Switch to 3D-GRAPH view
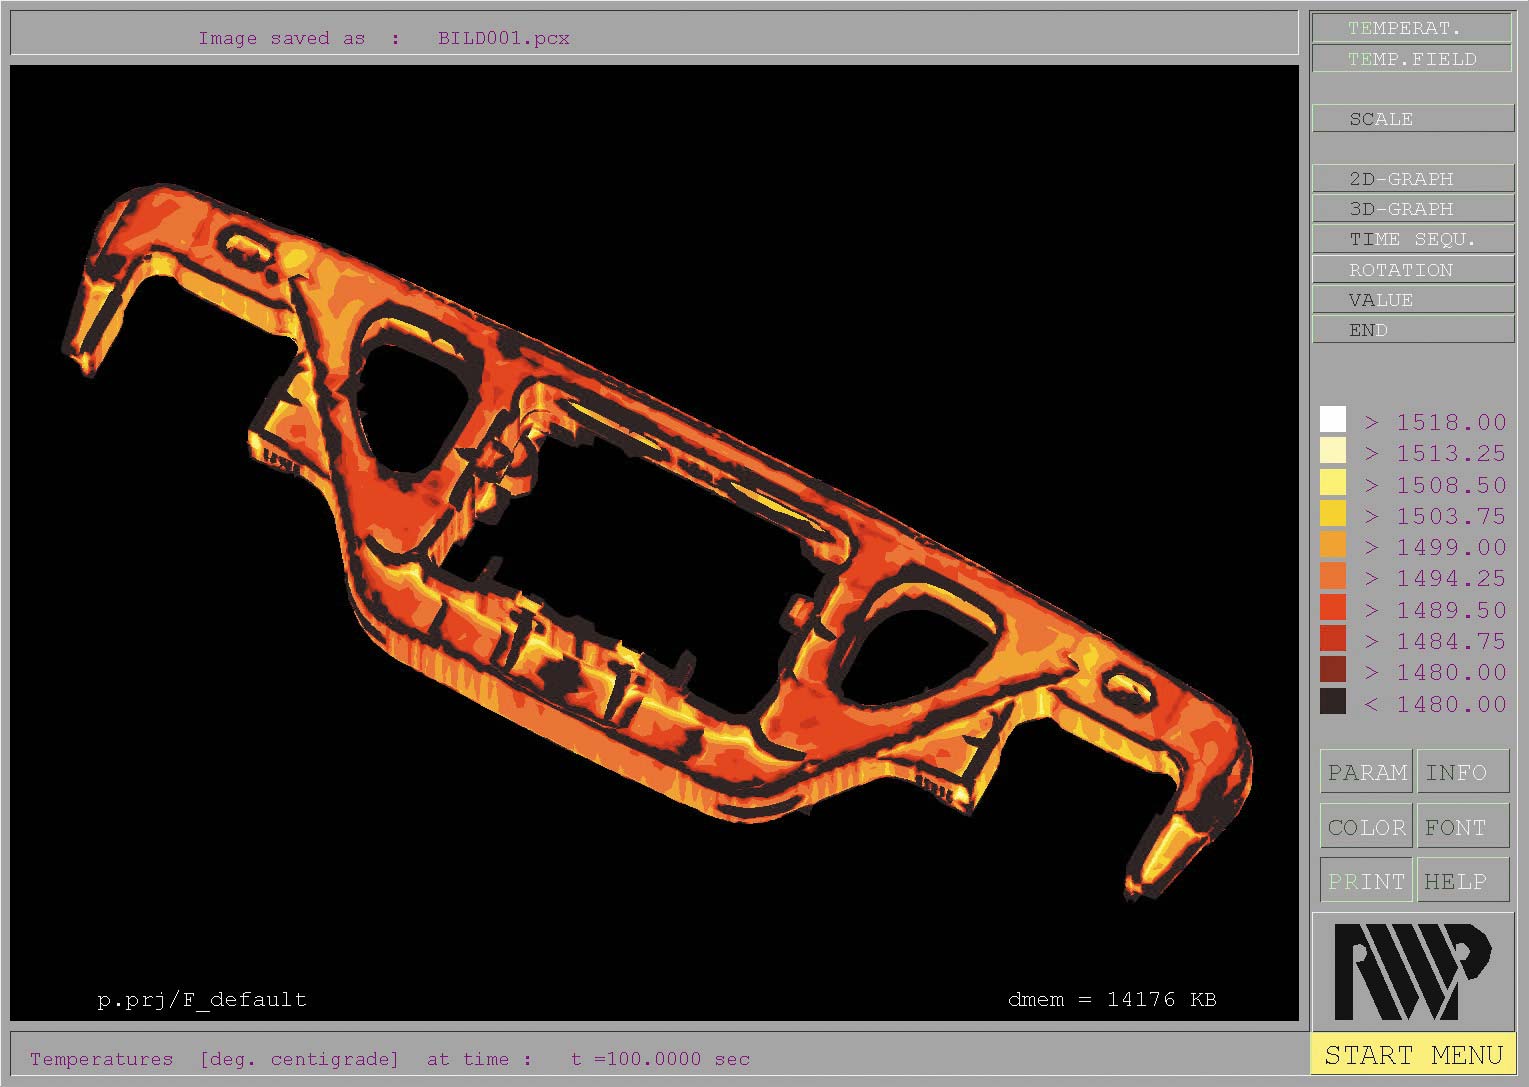Image resolution: width=1529 pixels, height=1087 pixels. 1412,209
